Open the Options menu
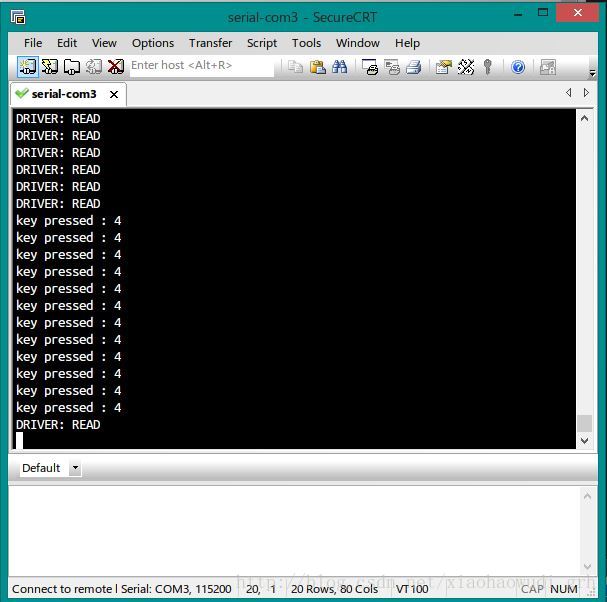 [153, 43]
